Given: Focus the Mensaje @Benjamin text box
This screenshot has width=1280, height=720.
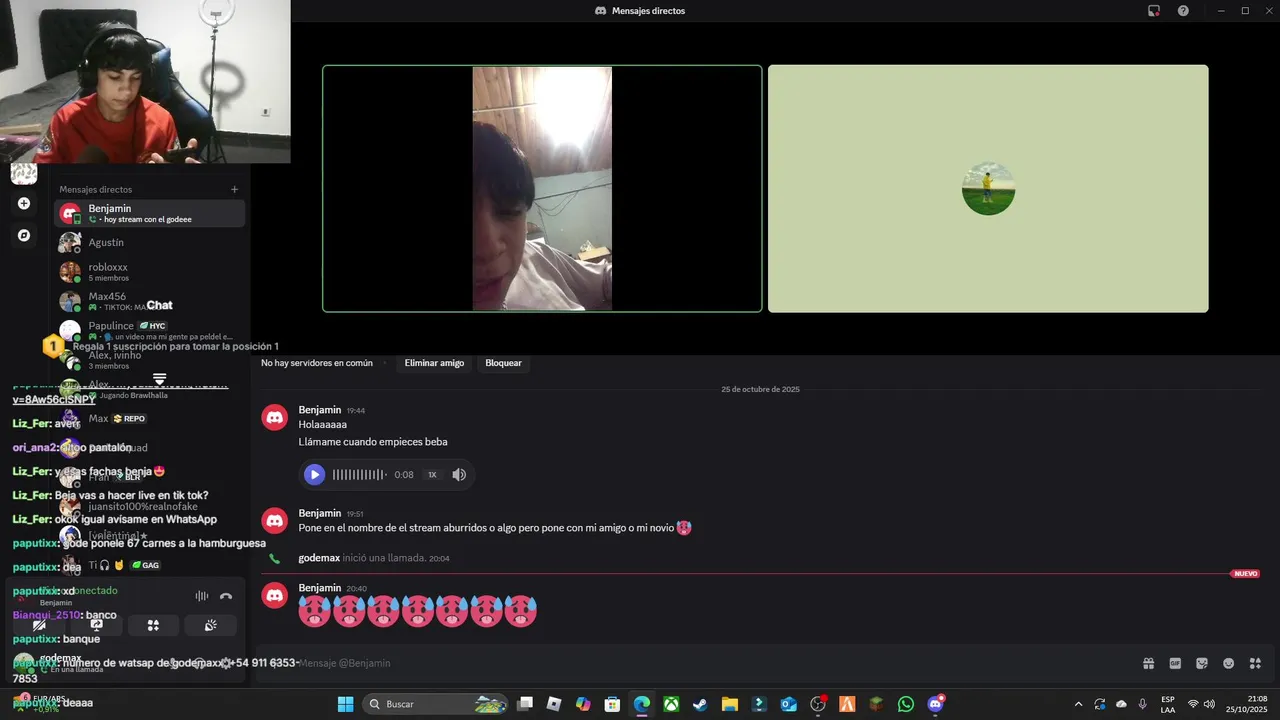Looking at the screenshot, I should 700,663.
